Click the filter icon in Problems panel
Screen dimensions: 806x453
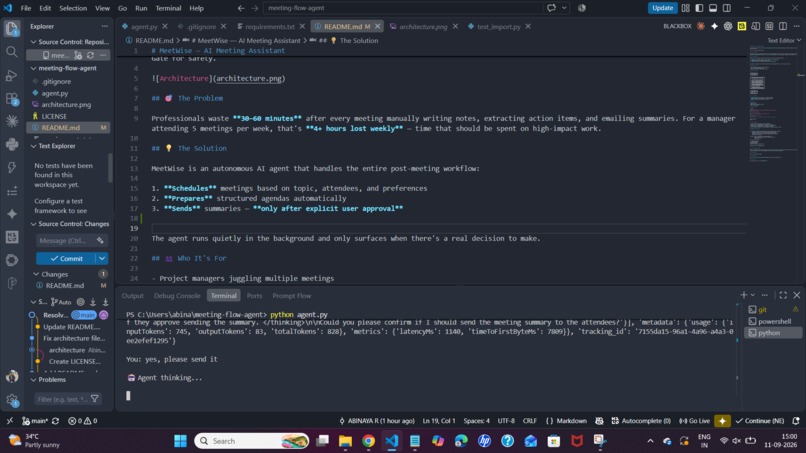95,399
